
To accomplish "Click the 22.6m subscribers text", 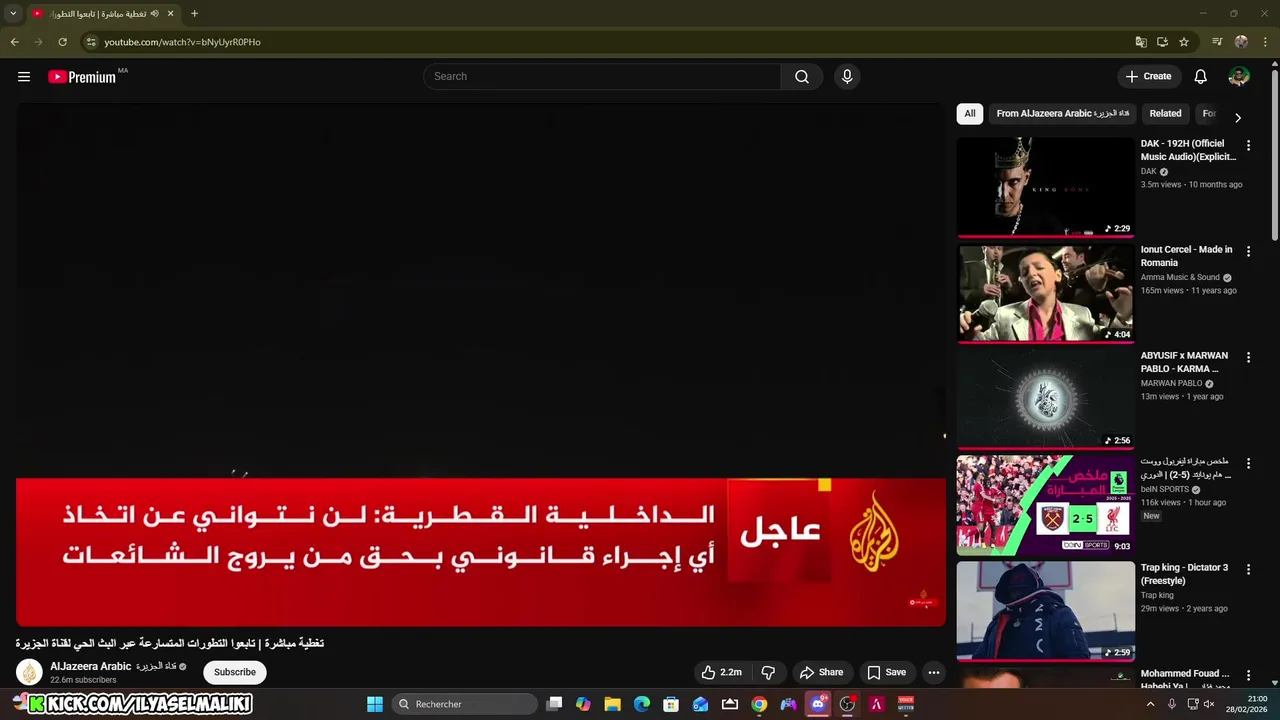I will (x=83, y=680).
